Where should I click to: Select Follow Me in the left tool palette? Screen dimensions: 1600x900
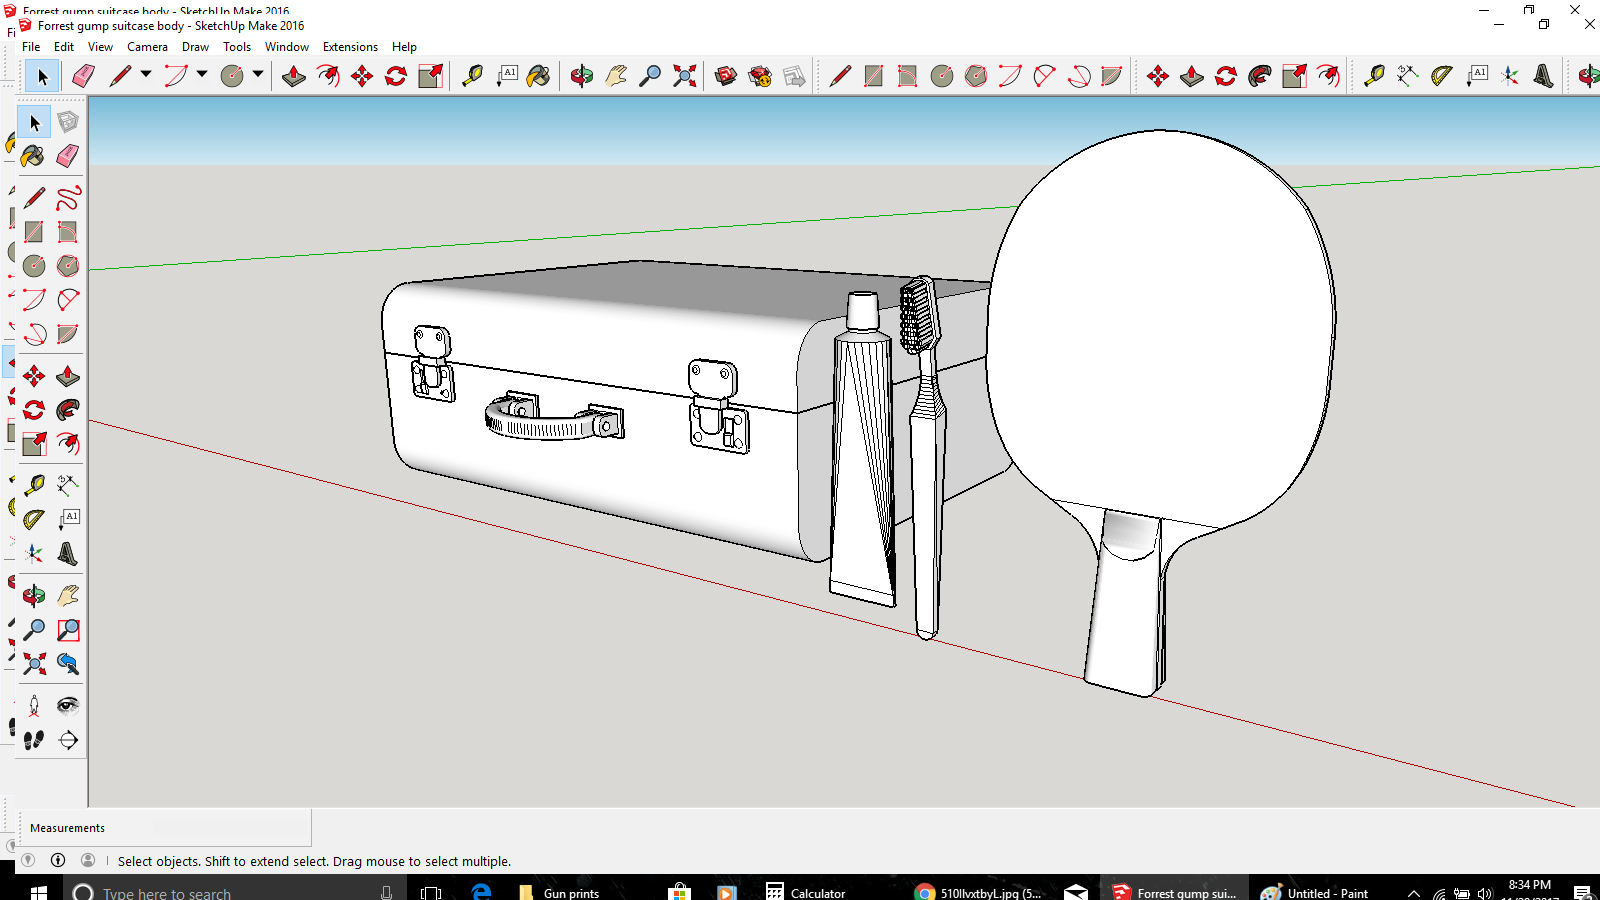click(x=68, y=410)
